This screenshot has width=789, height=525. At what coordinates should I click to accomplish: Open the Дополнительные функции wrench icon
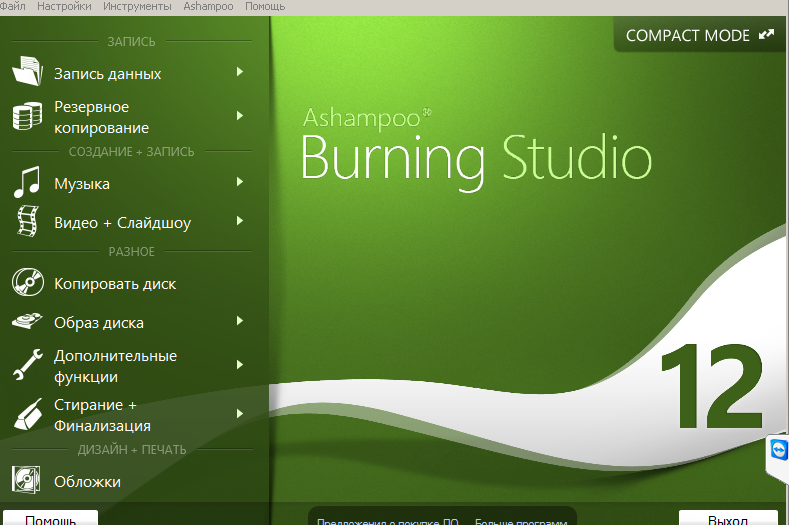coord(28,364)
